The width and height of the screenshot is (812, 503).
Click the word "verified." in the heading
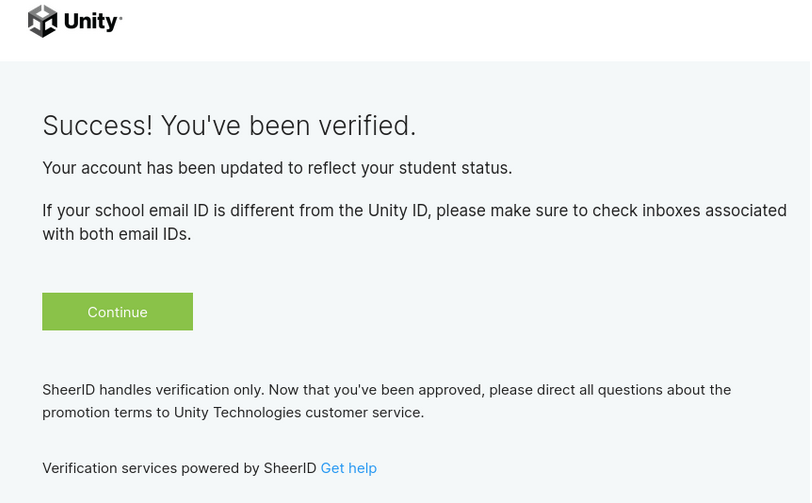click(x=367, y=125)
